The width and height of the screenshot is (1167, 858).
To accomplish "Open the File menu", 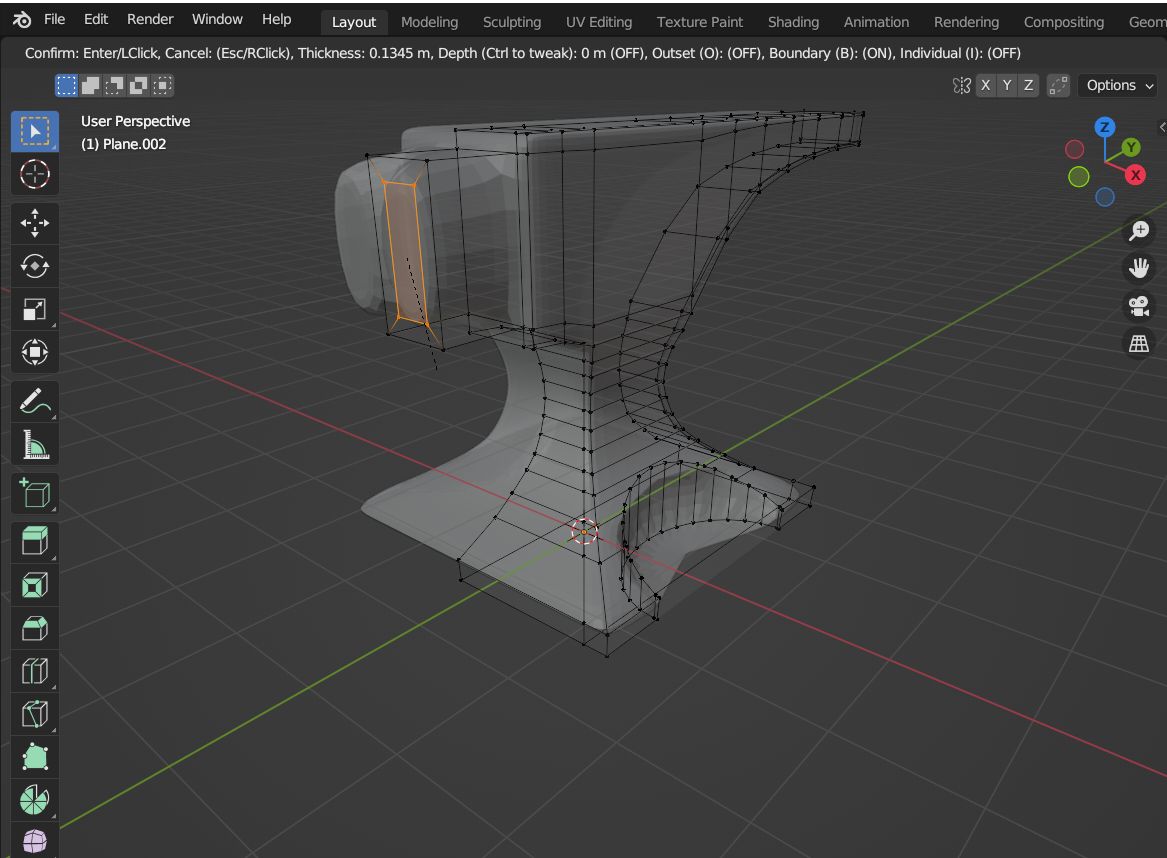I will pos(54,19).
